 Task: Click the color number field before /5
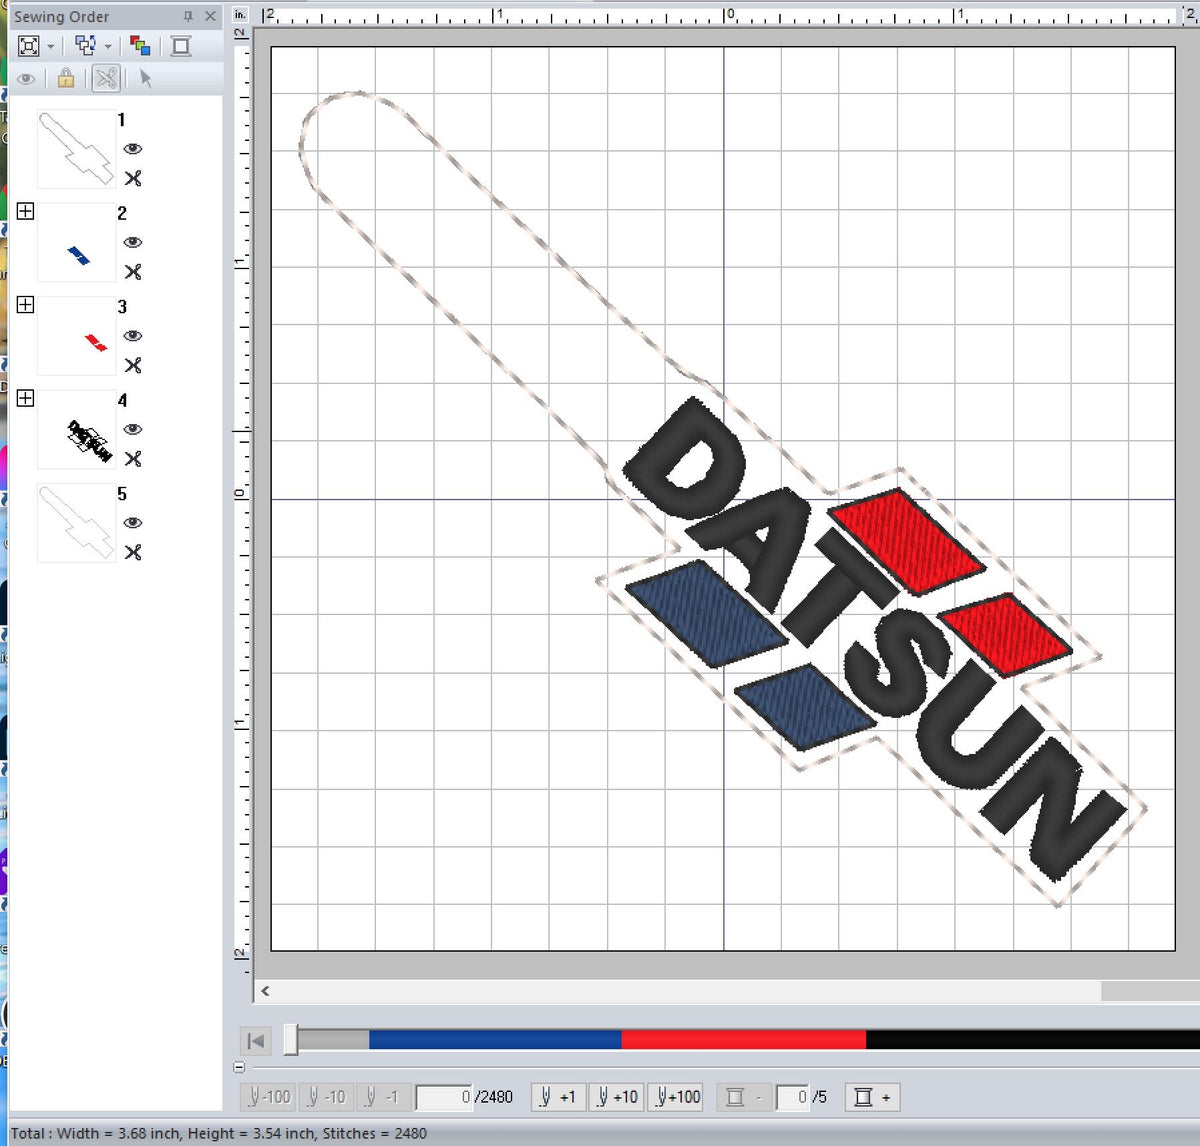click(x=792, y=1097)
